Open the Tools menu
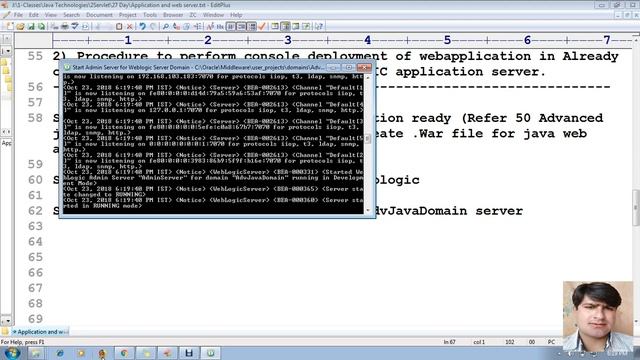The height and width of the screenshot is (360, 640). click(150, 15)
